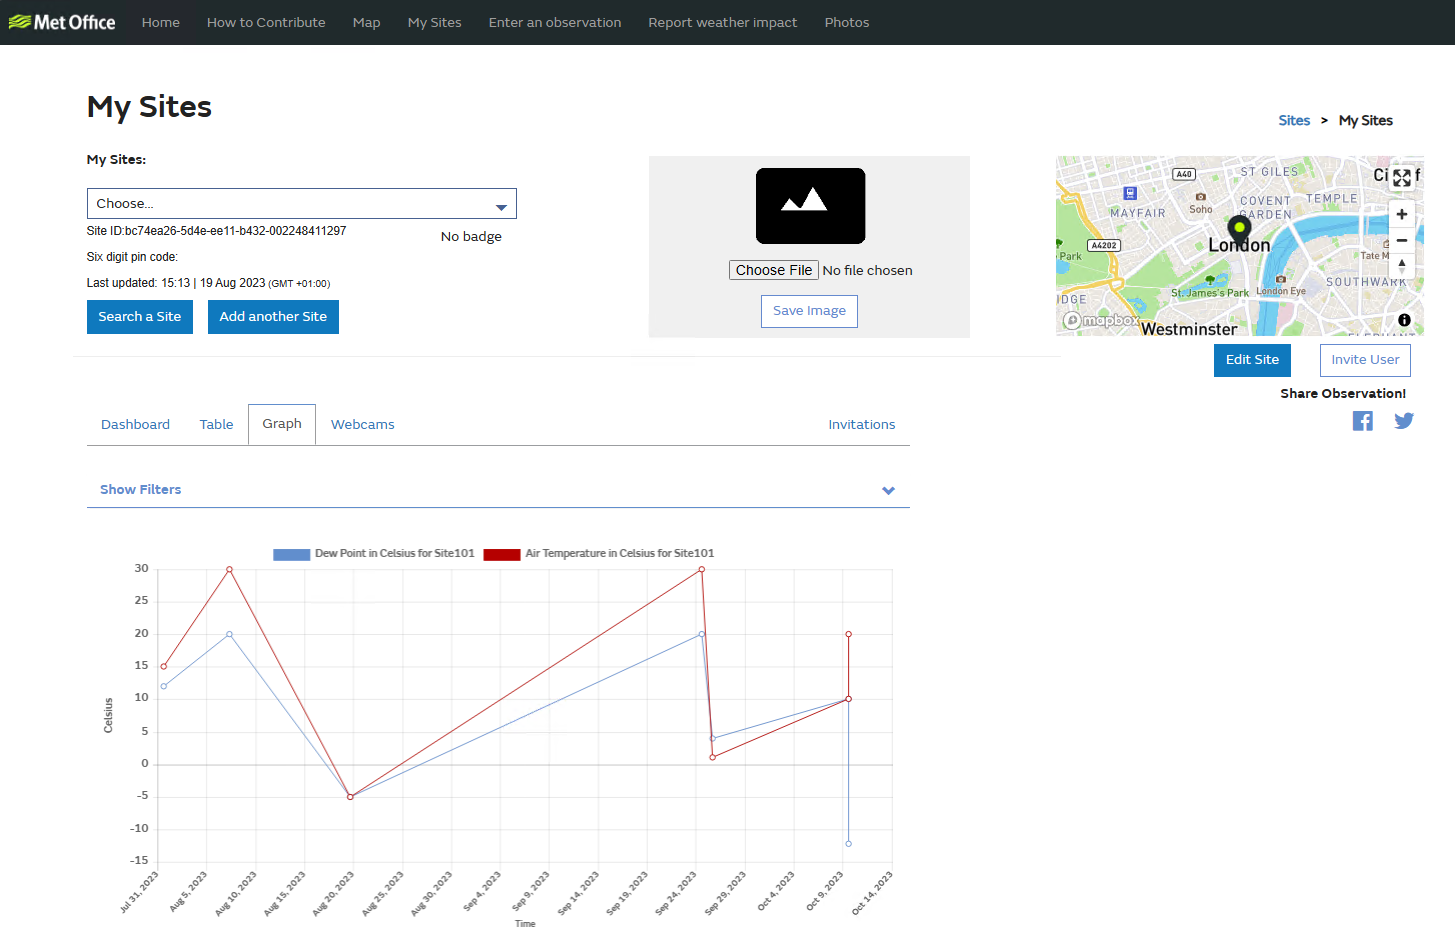Viewport: 1455px width, 941px height.
Task: Switch to the Dashboard tab
Action: pyautogui.click(x=135, y=425)
